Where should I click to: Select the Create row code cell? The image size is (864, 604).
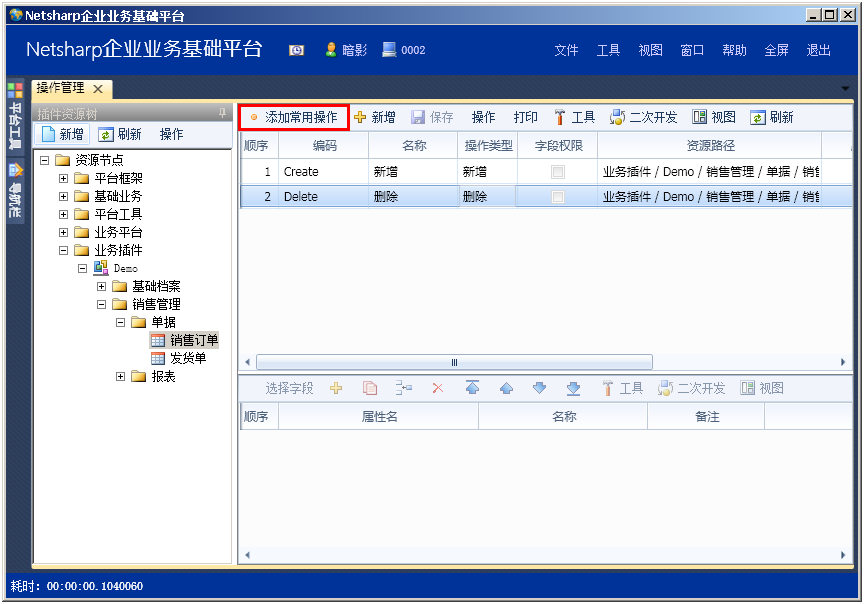click(x=323, y=172)
